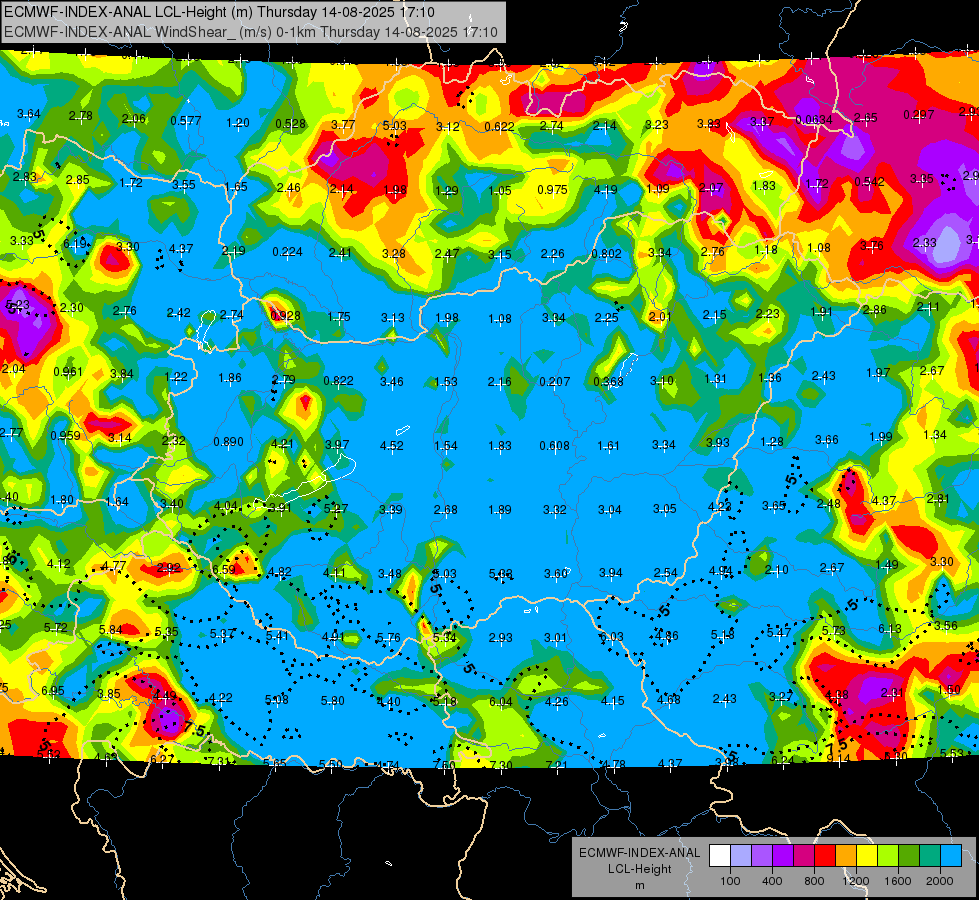Screen dimensions: 979x900
Task: Click the wind shear value 0.0634
Action: tap(814, 120)
